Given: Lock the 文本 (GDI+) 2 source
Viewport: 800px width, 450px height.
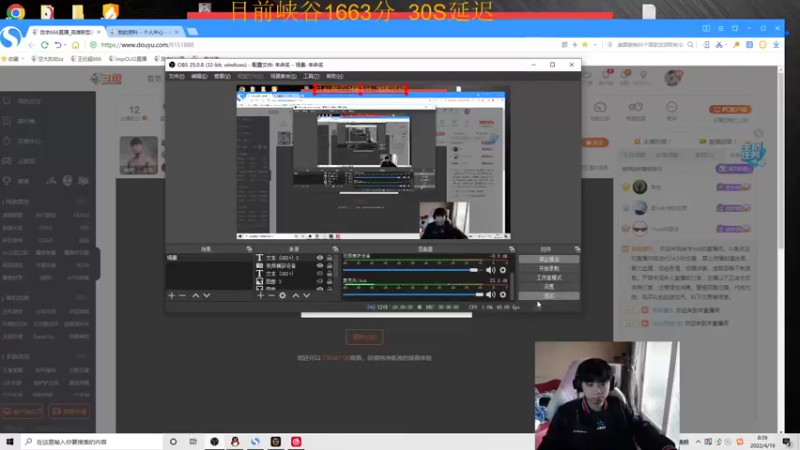Looking at the screenshot, I should point(330,258).
